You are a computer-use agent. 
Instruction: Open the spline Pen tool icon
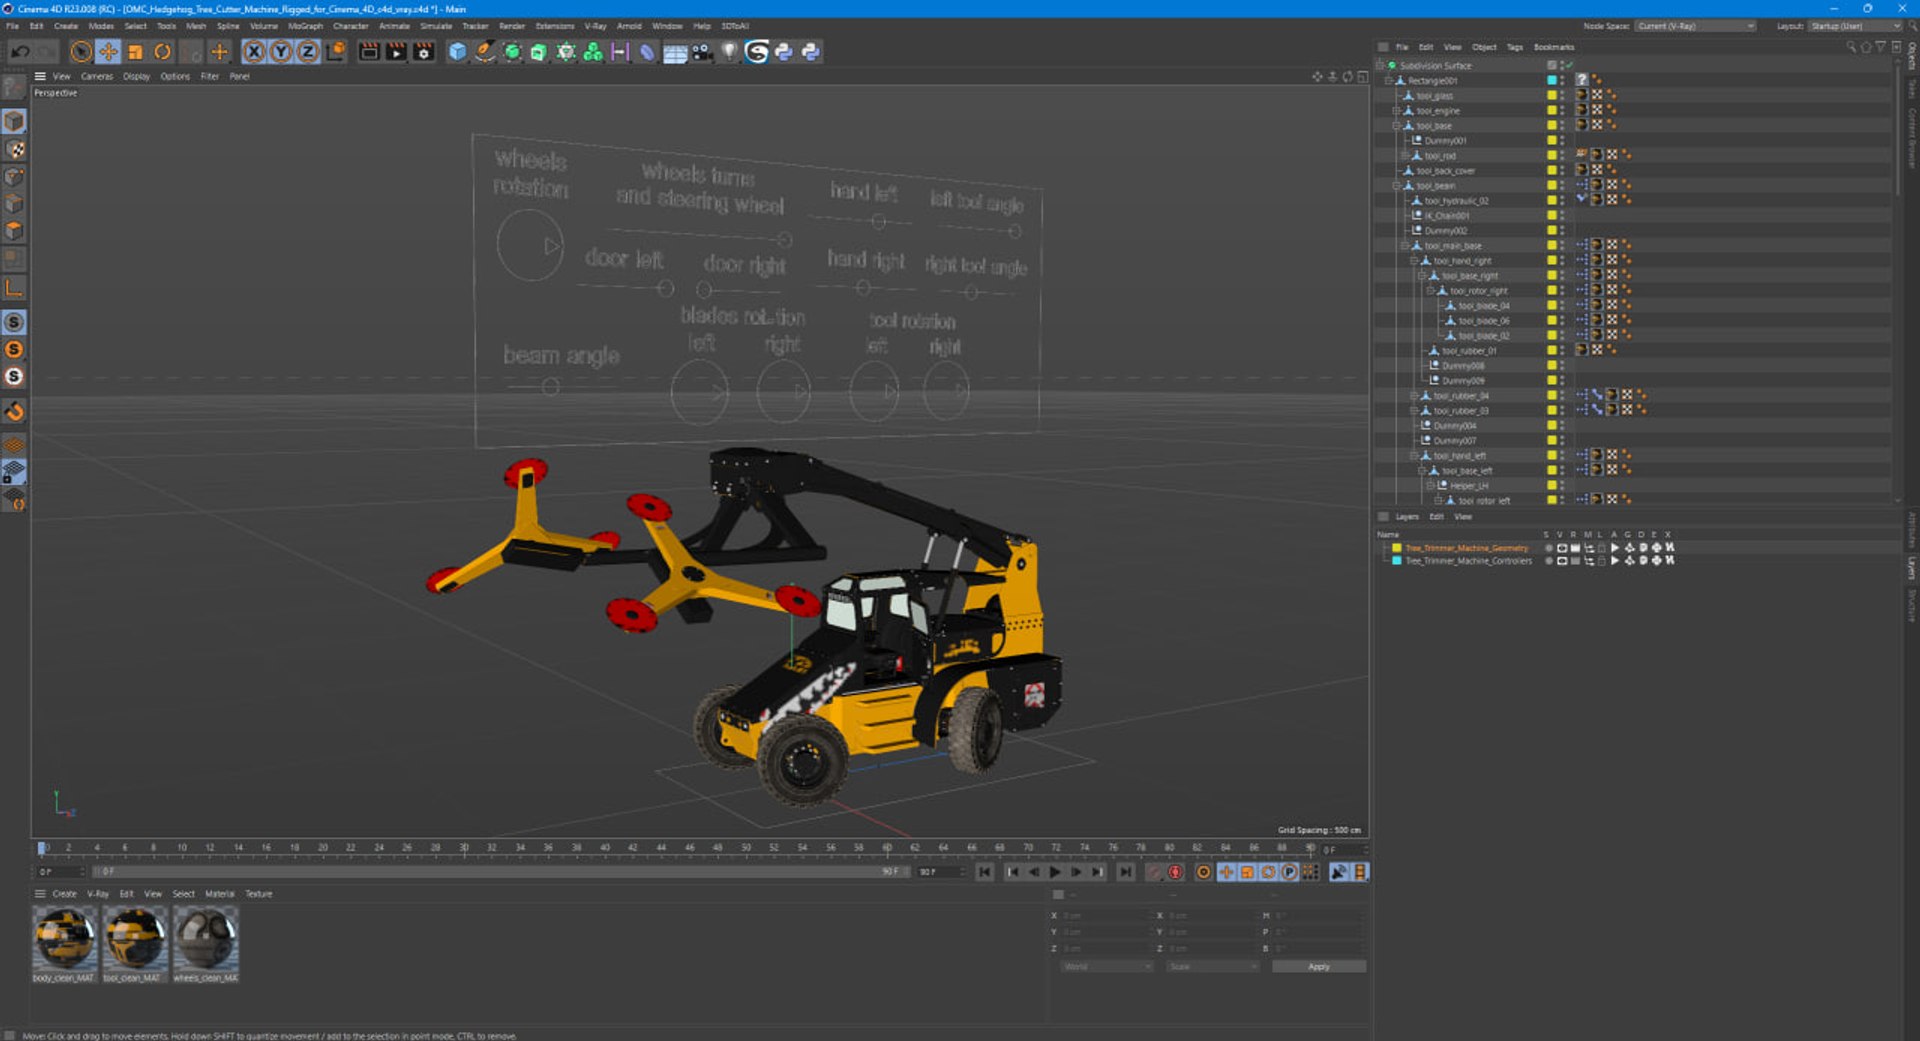coord(485,52)
